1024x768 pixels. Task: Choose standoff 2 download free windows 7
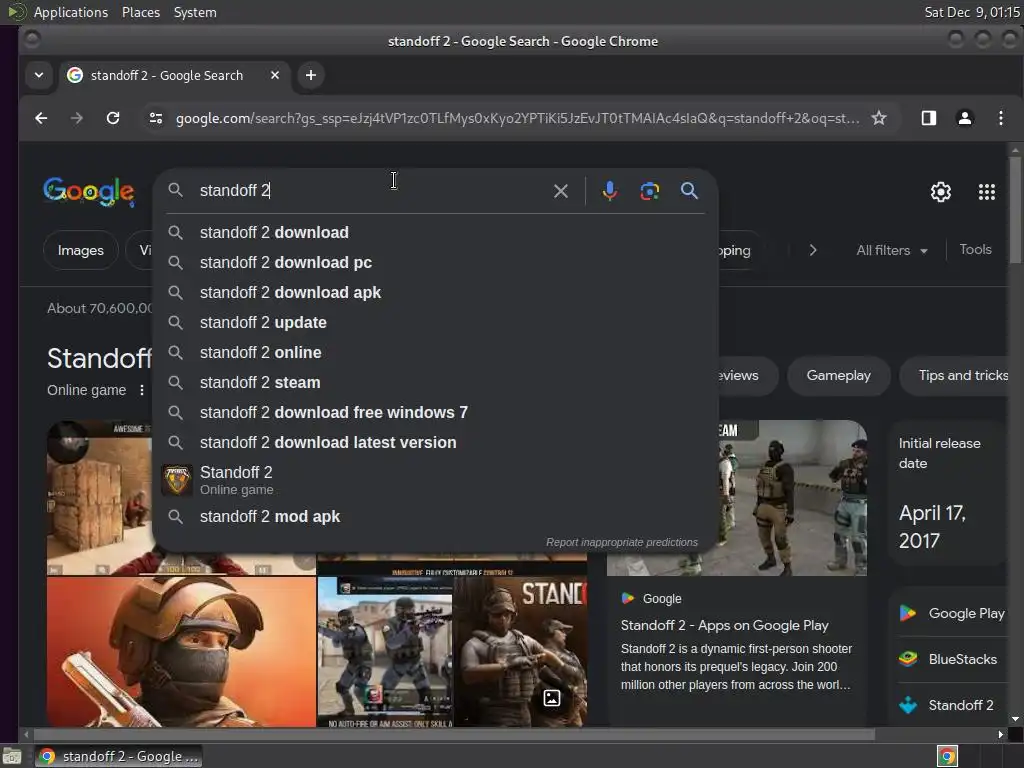click(x=435, y=413)
